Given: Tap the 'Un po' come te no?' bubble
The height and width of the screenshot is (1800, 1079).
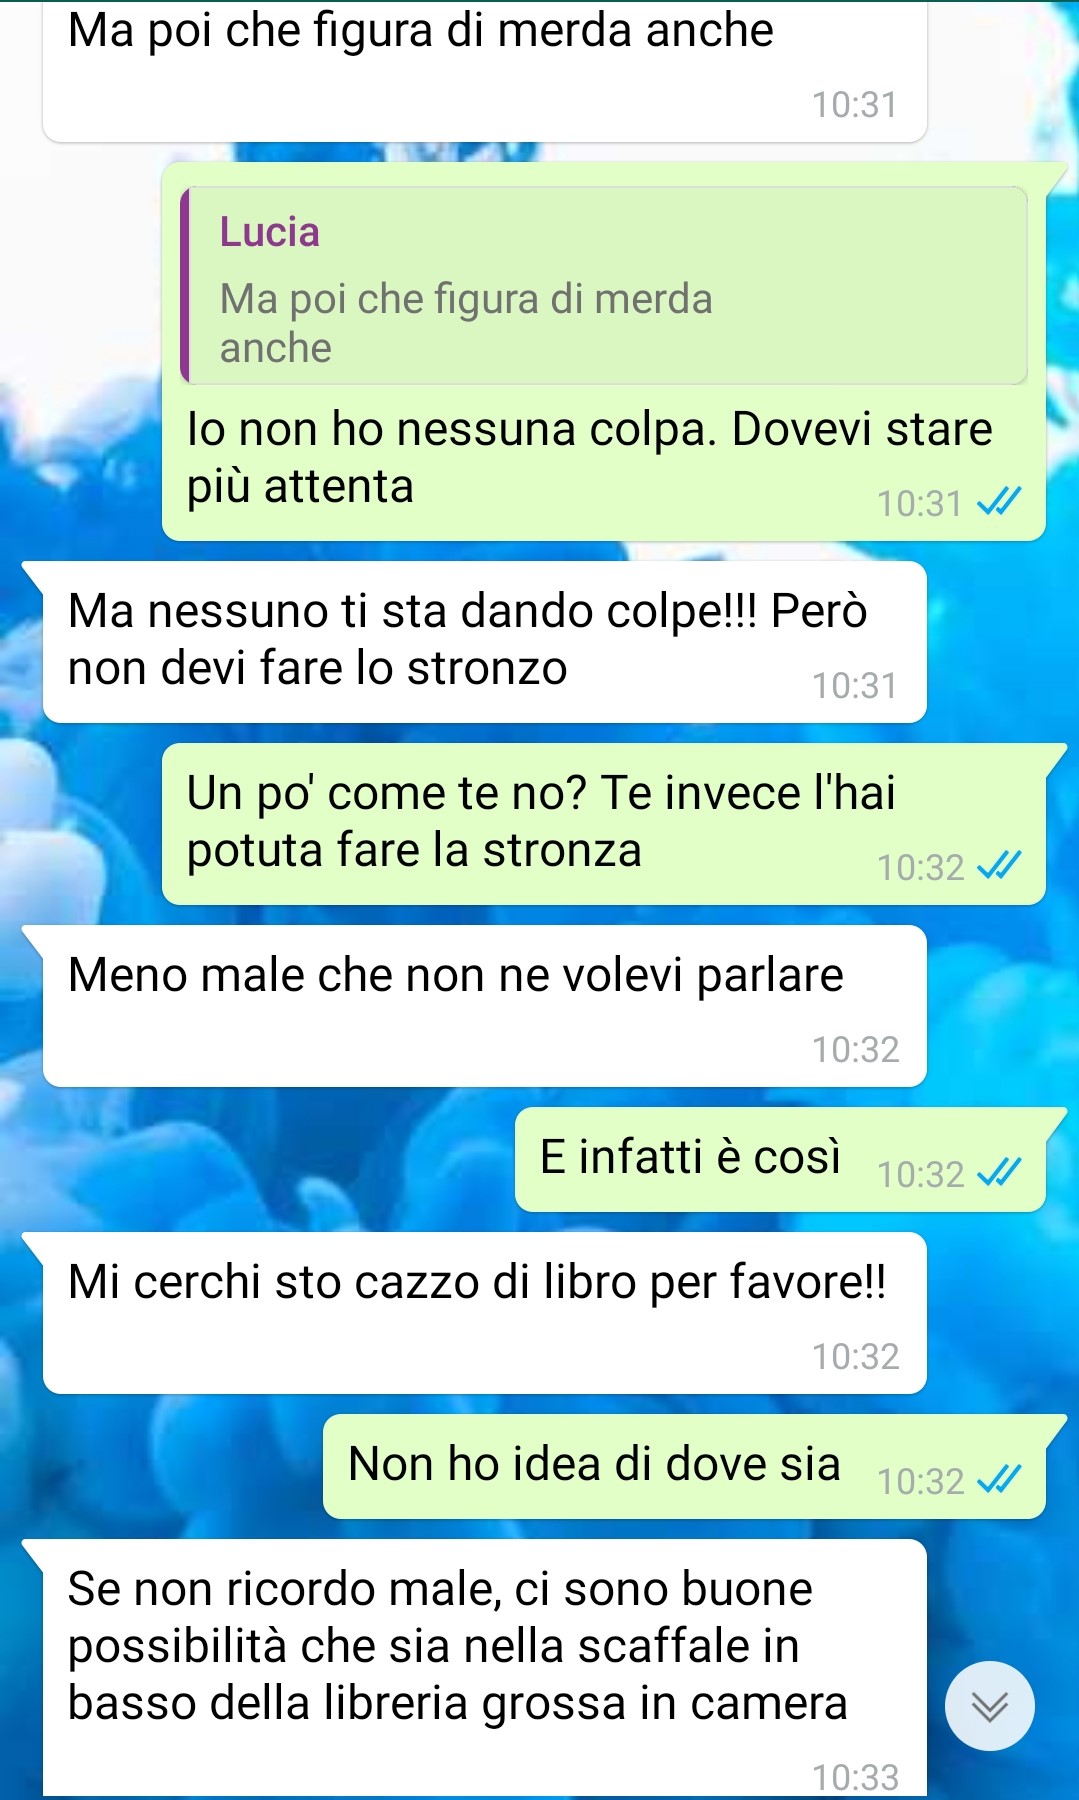Looking at the screenshot, I should [x=604, y=824].
